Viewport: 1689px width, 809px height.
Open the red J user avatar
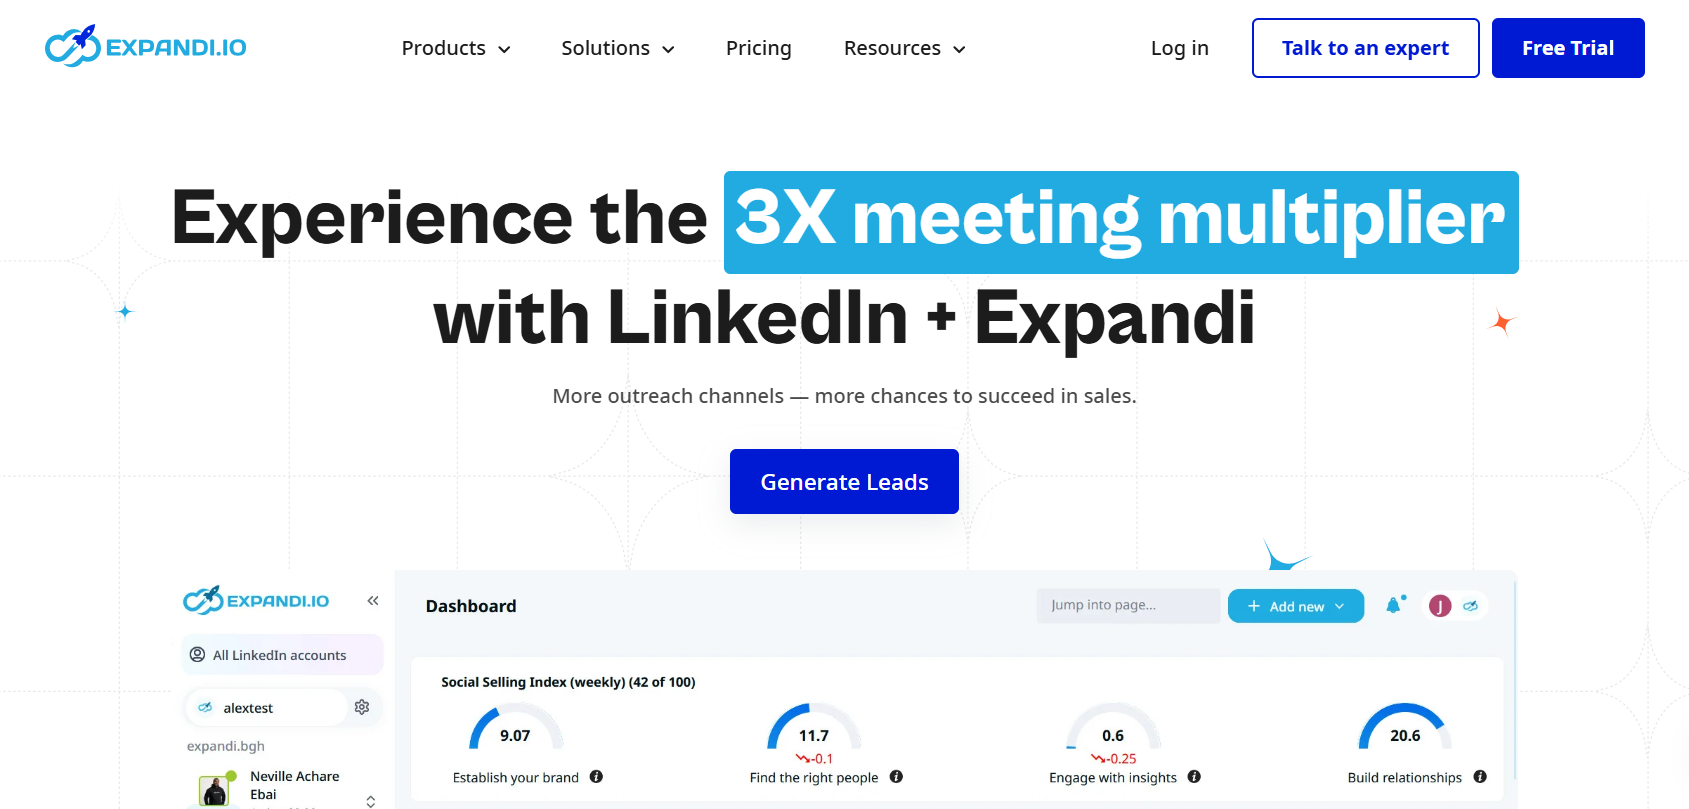(1440, 606)
